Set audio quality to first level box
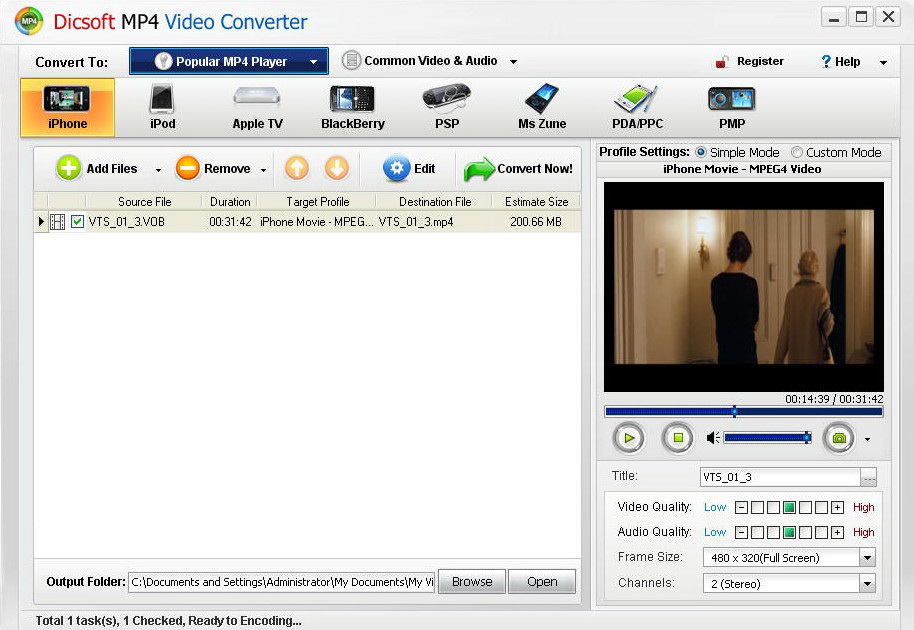 (x=757, y=533)
